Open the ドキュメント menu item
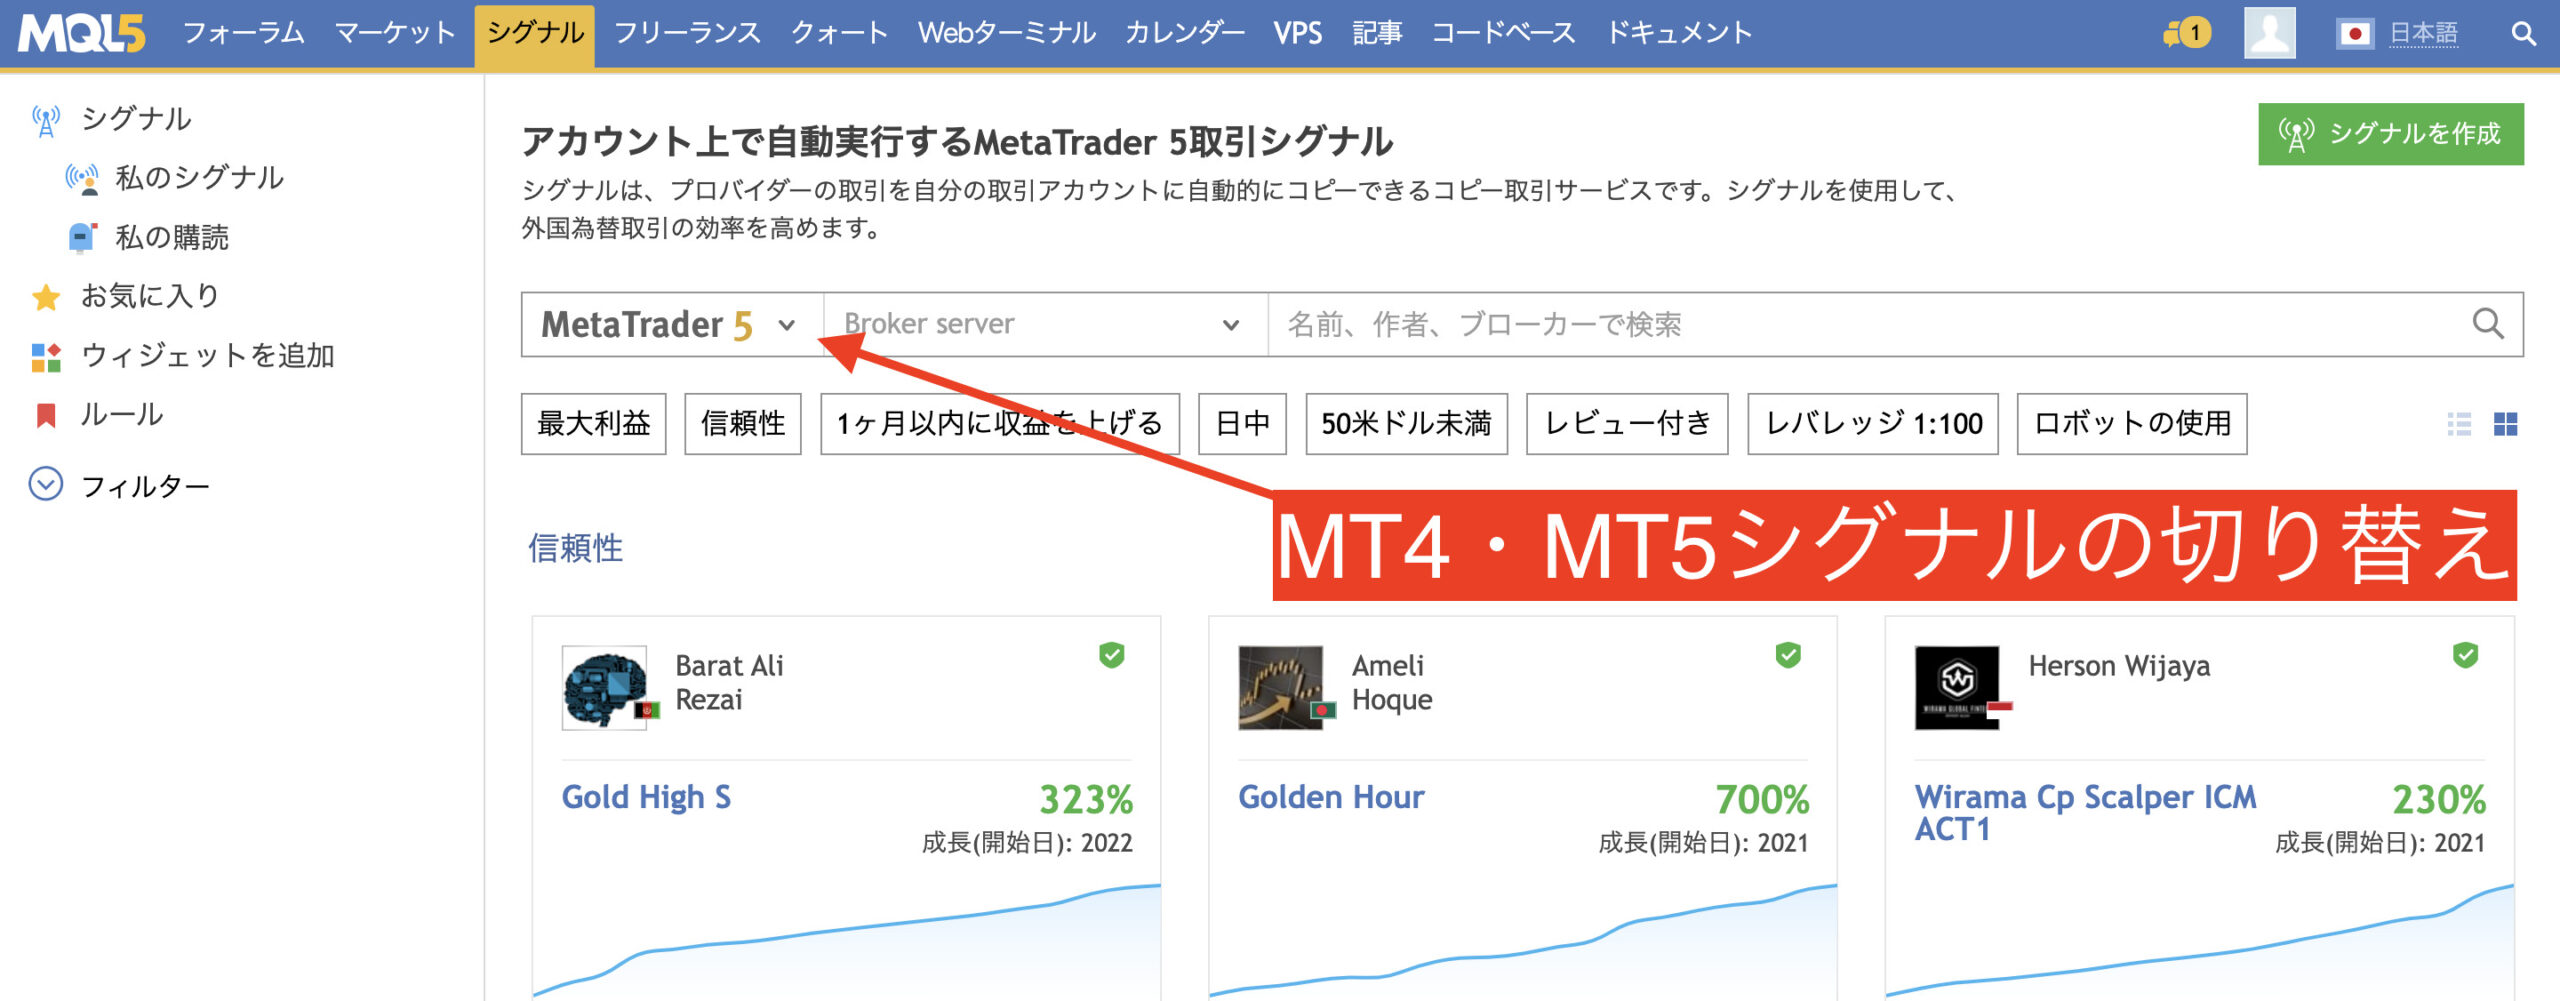2560x1001 pixels. pos(1679,33)
